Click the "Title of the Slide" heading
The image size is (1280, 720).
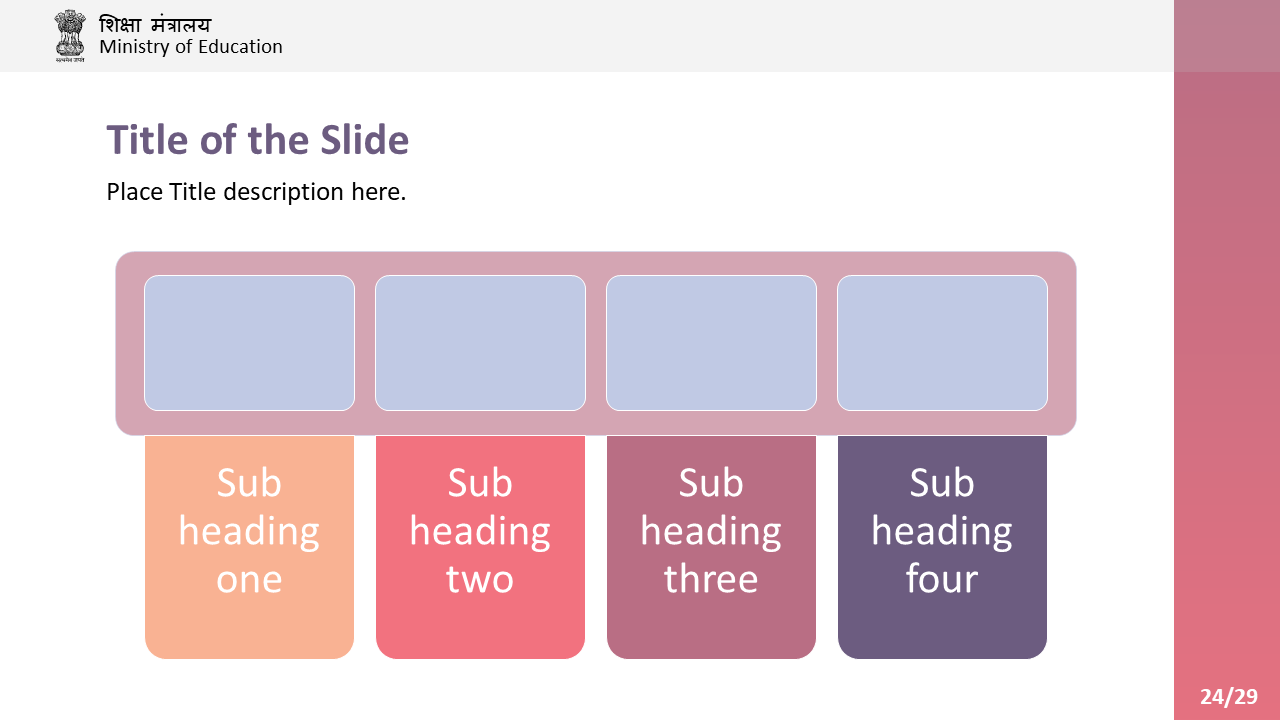point(258,139)
